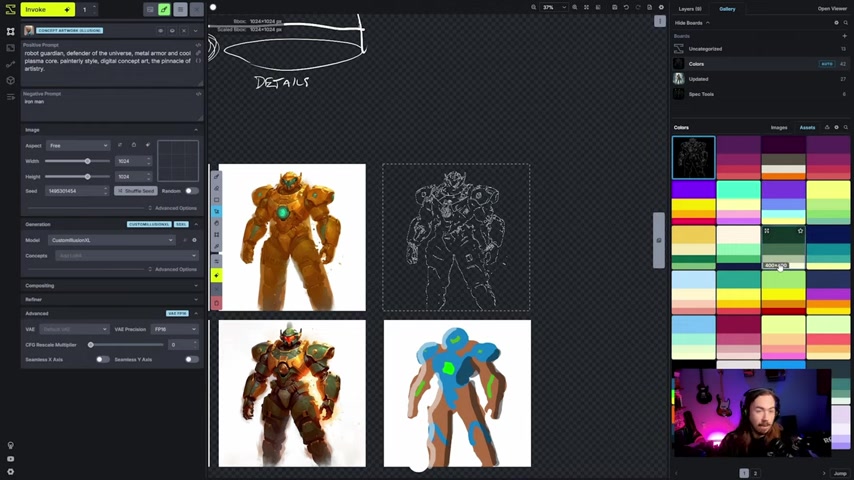Image resolution: width=854 pixels, height=480 pixels.
Task: Fit layers to canvas icon
Action: point(587,8)
